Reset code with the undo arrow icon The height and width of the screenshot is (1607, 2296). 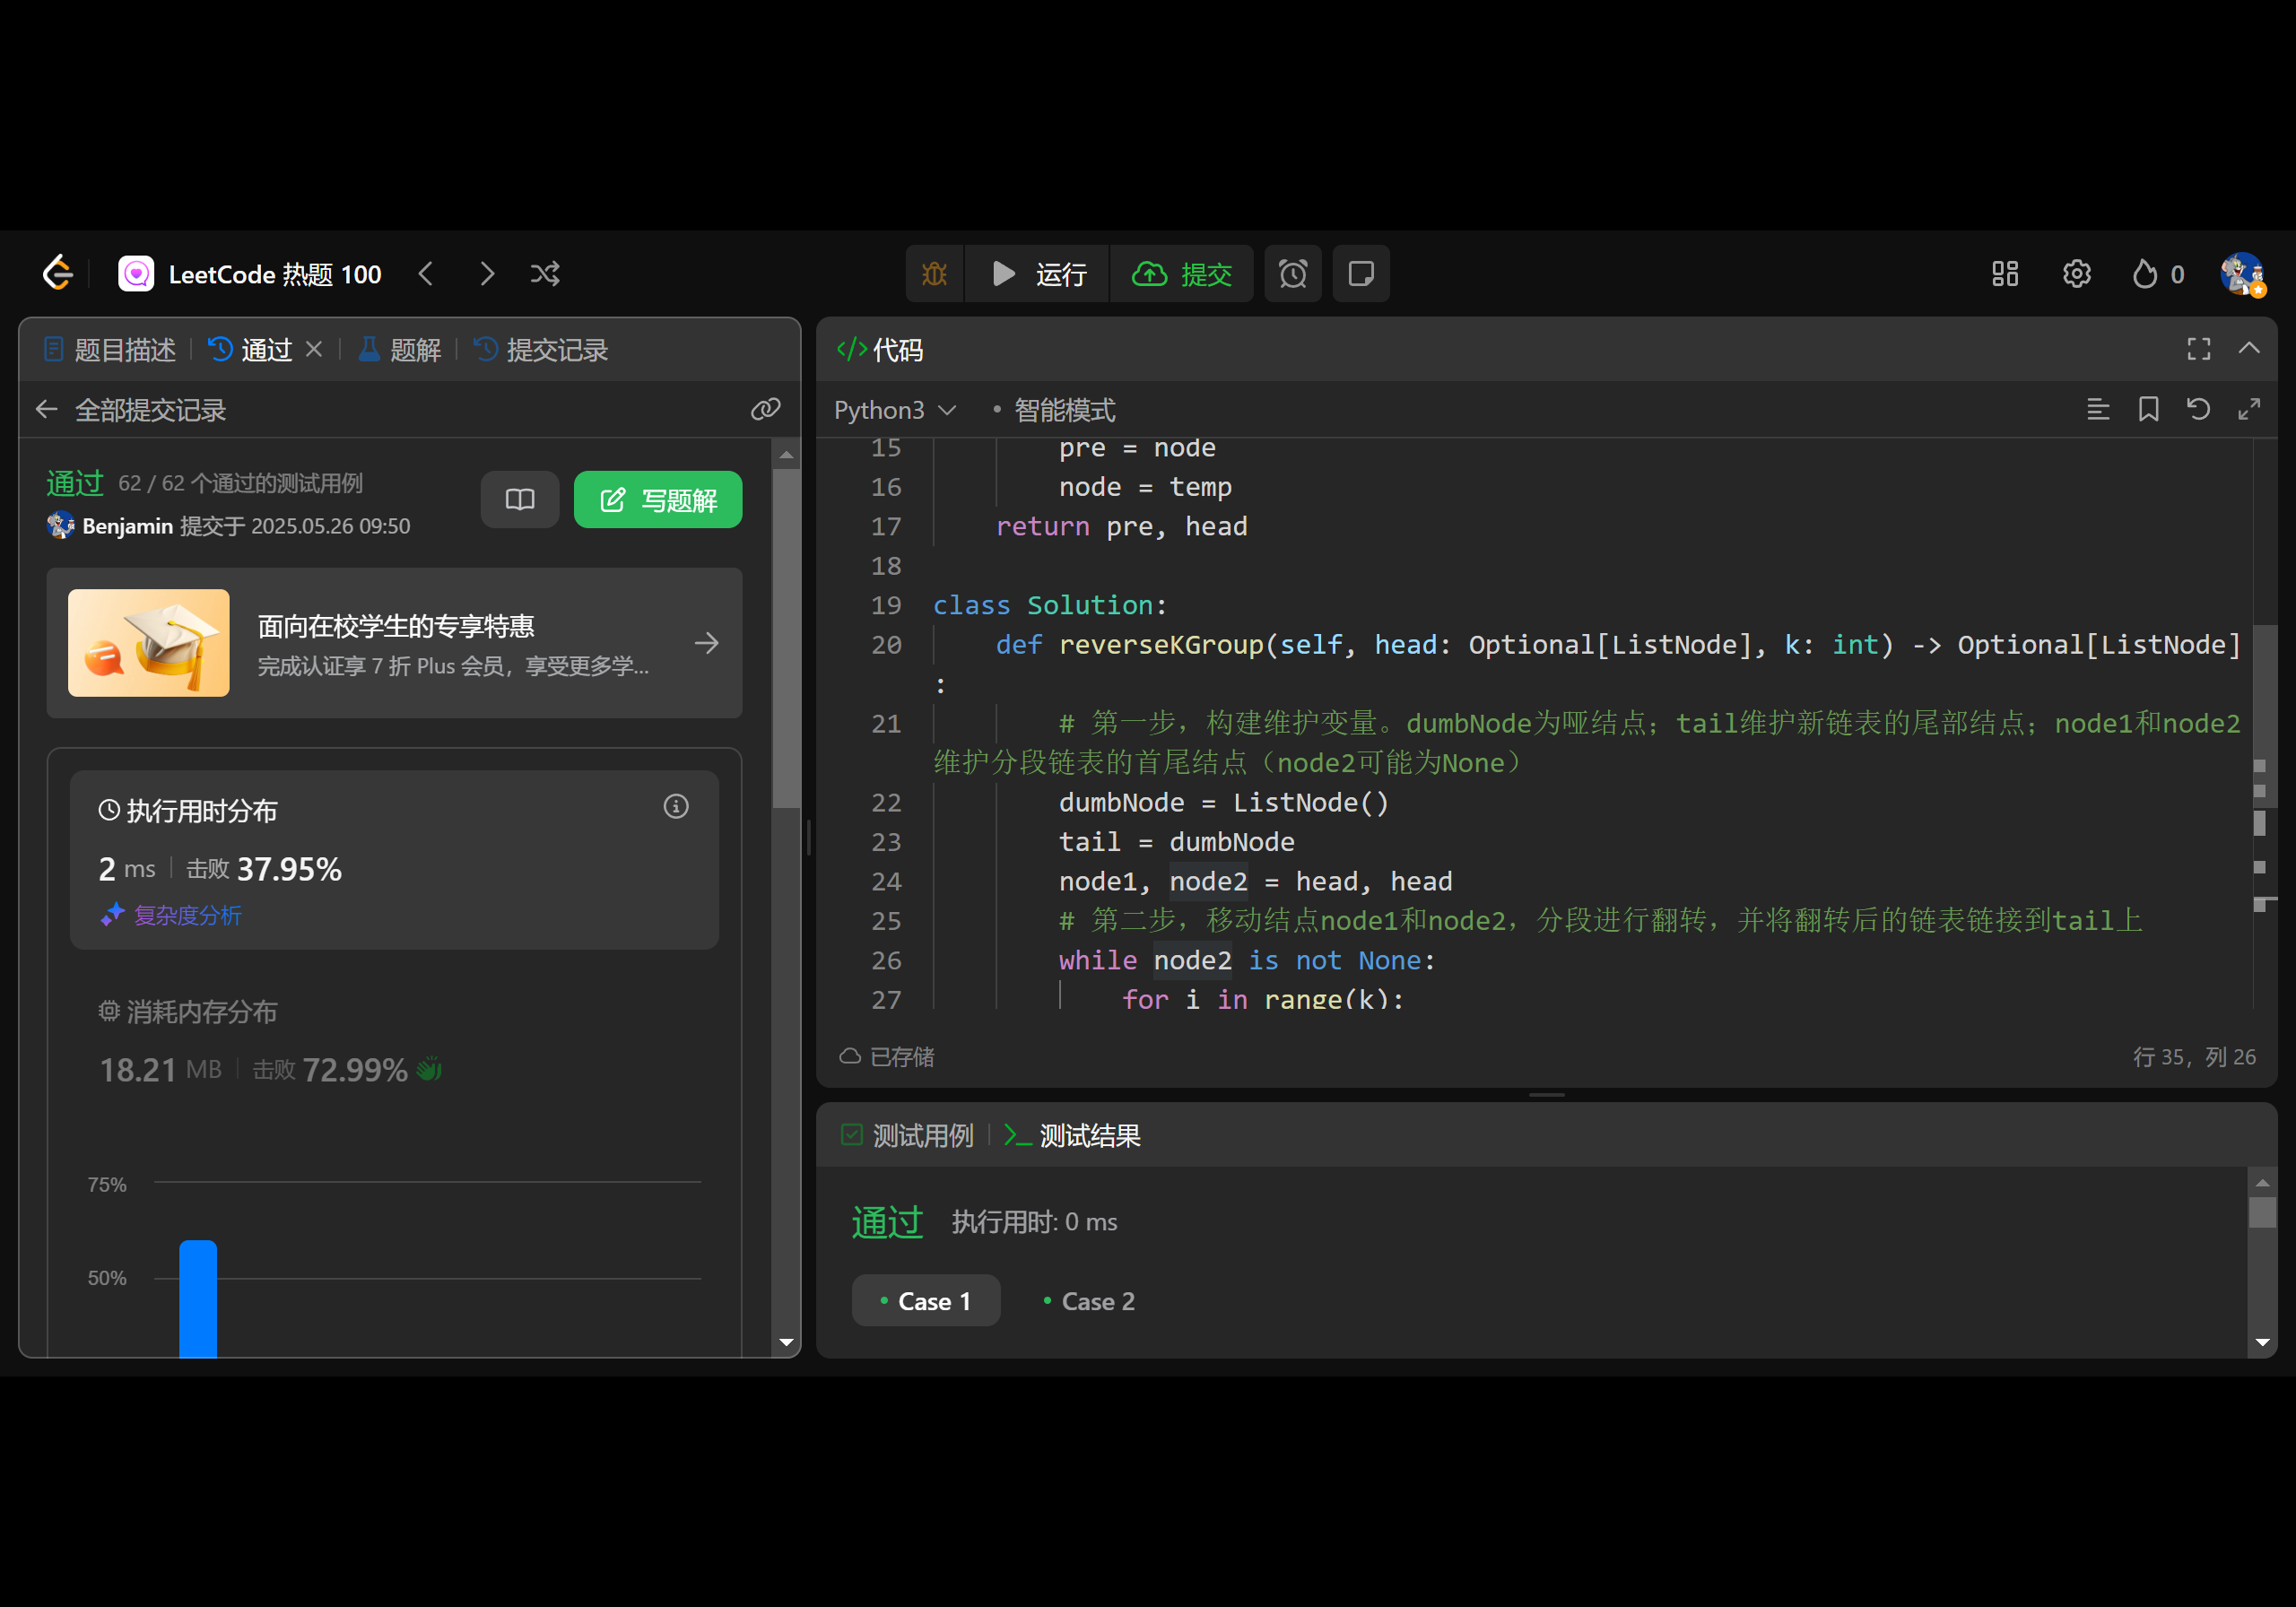click(2198, 409)
